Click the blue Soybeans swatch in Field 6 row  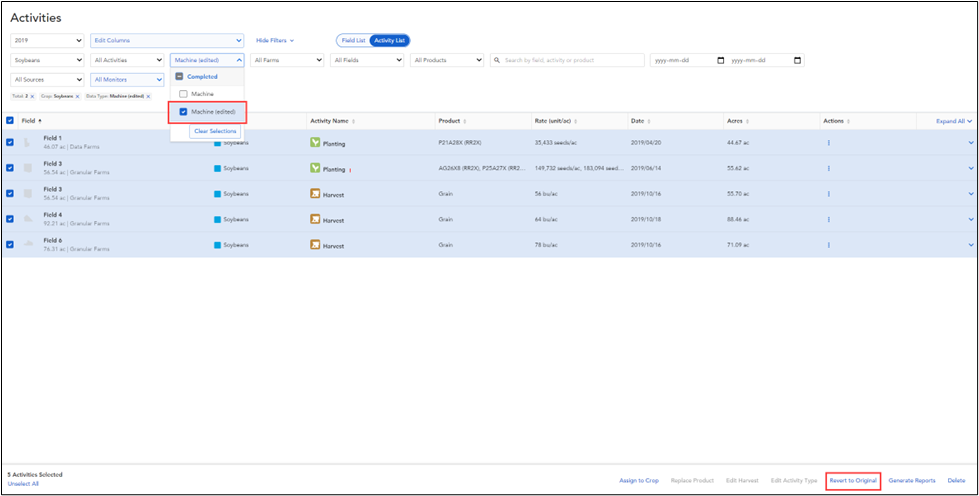[x=217, y=246]
